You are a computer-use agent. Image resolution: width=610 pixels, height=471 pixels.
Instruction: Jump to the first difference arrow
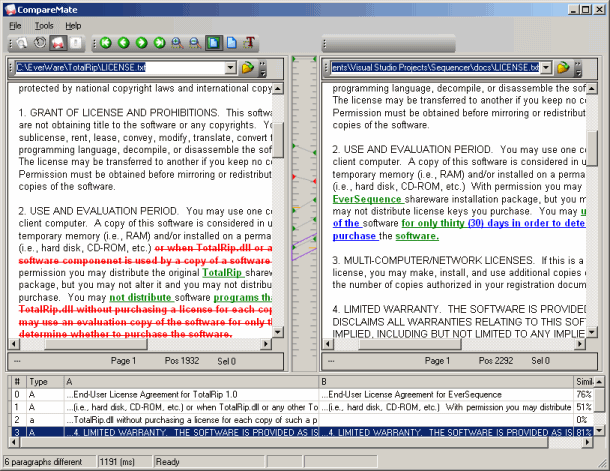106,43
